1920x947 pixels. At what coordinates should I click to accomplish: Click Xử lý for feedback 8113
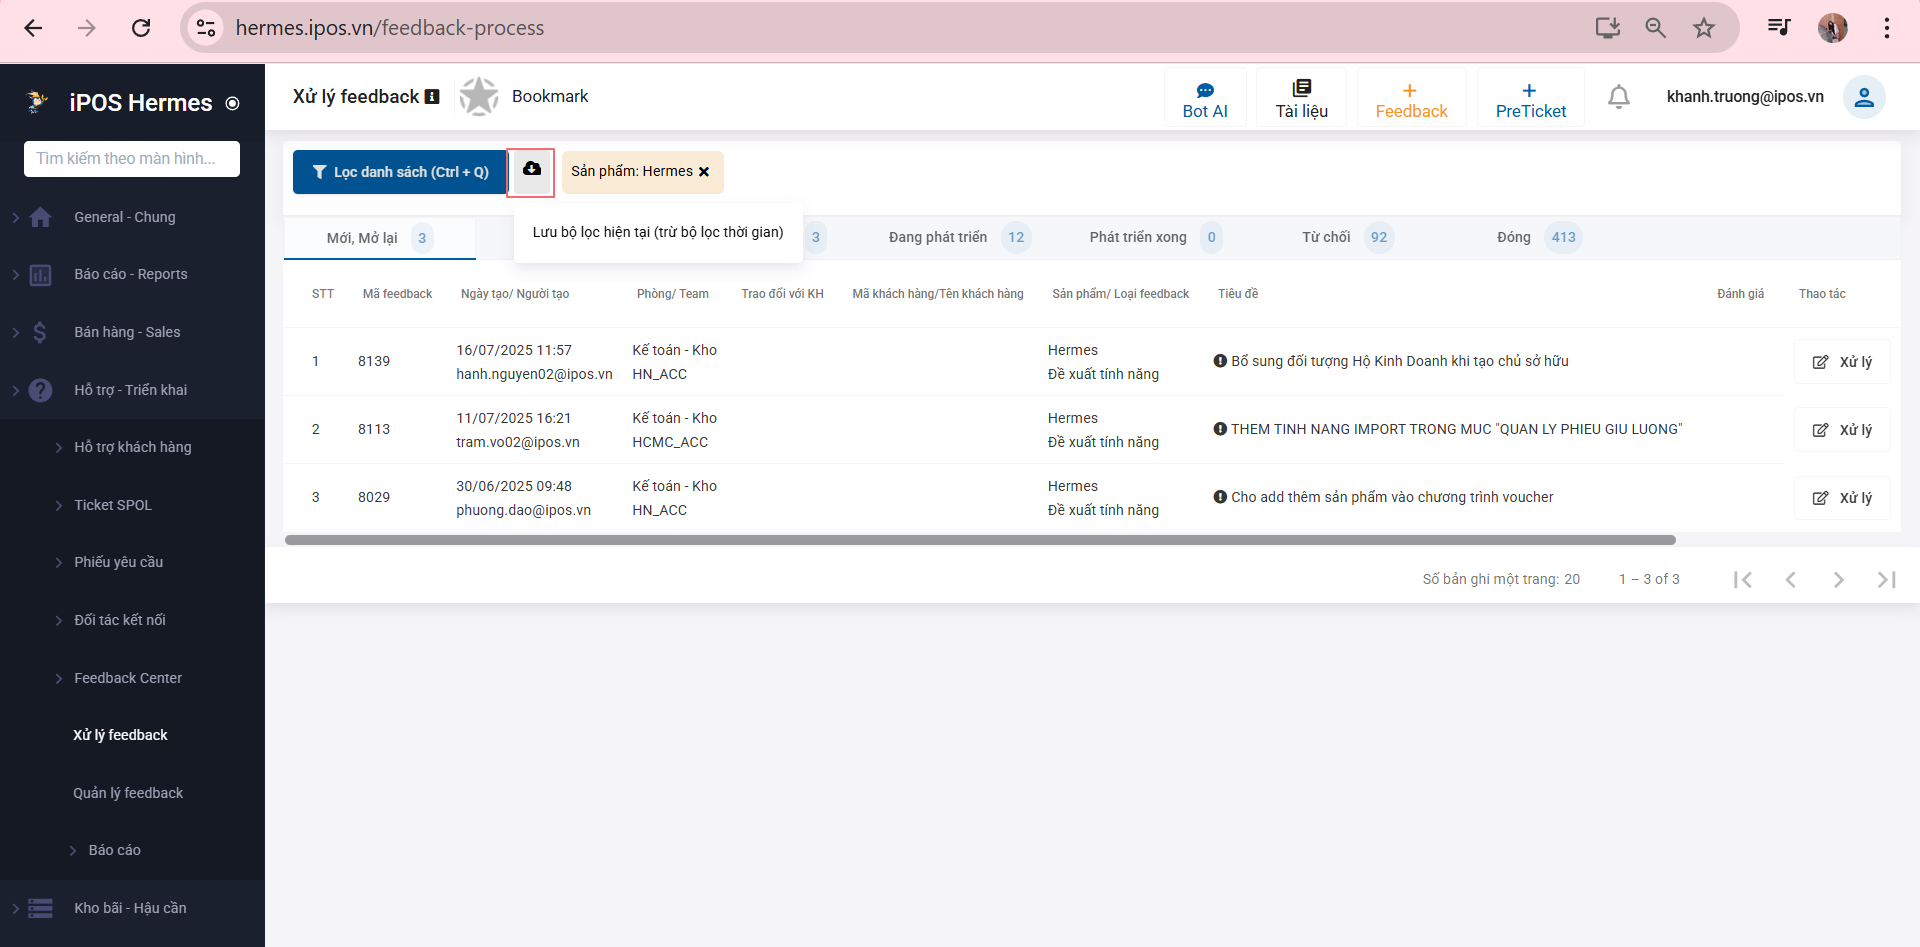(x=1842, y=430)
